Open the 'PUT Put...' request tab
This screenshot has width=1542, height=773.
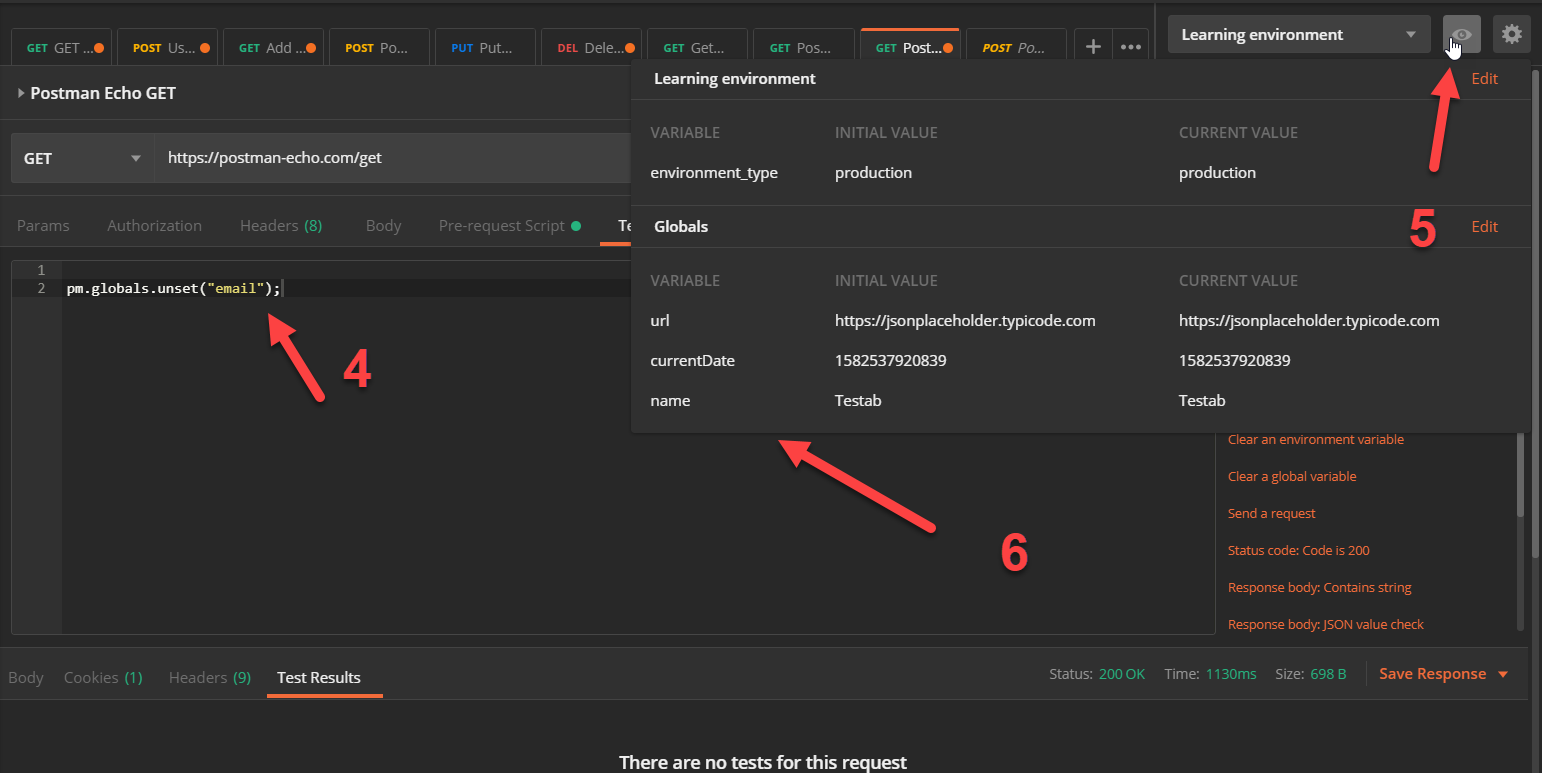coord(483,47)
